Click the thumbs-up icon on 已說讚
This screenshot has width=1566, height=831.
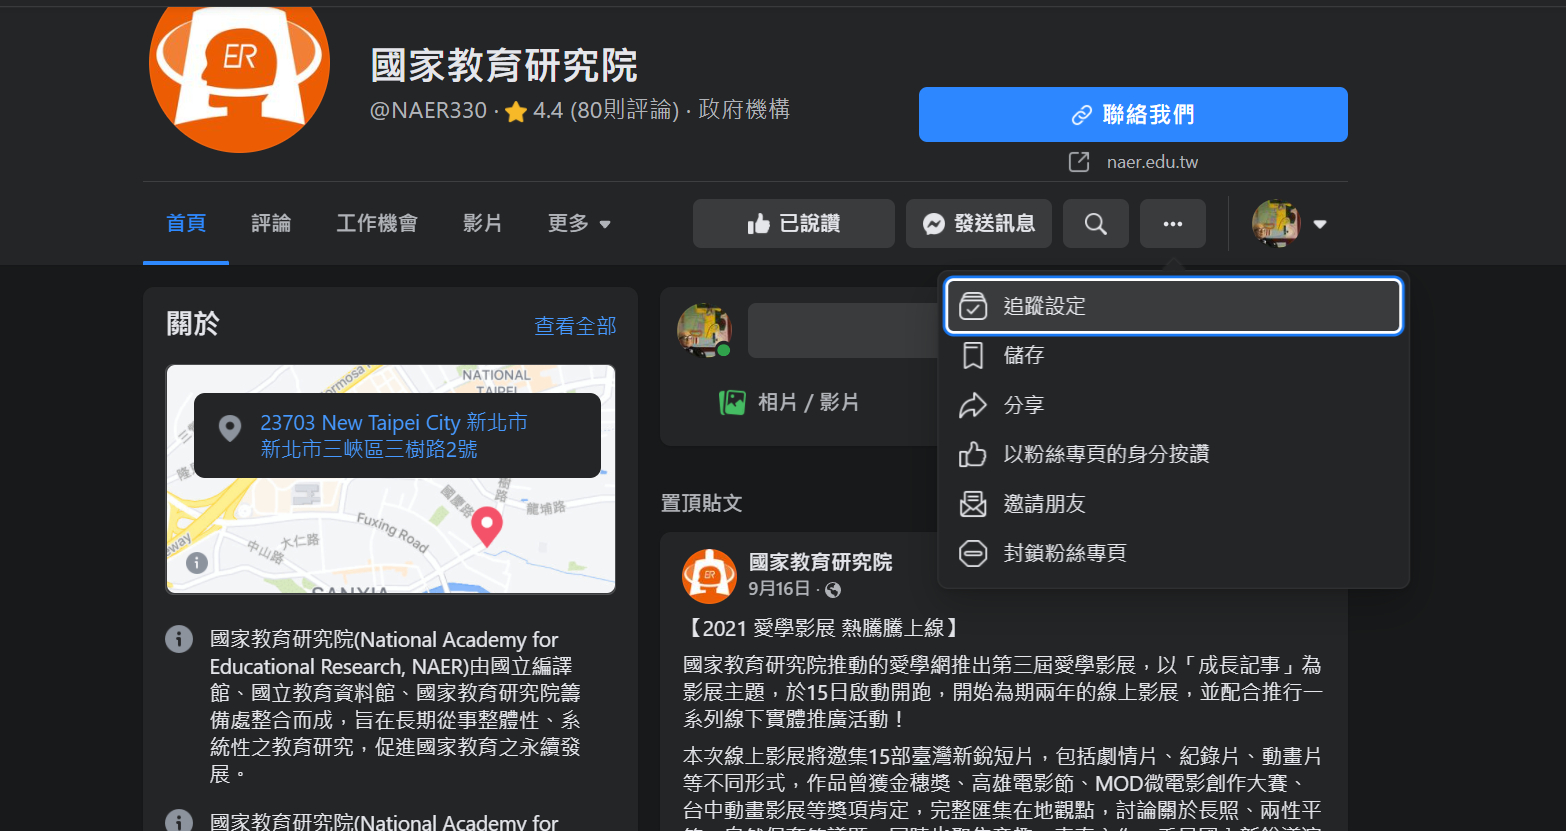pos(759,224)
